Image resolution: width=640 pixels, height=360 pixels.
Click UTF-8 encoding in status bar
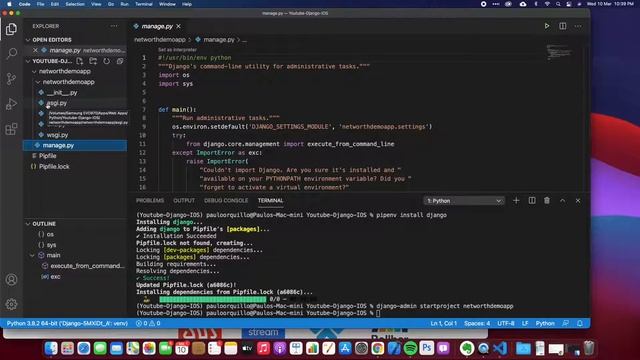(x=506, y=323)
